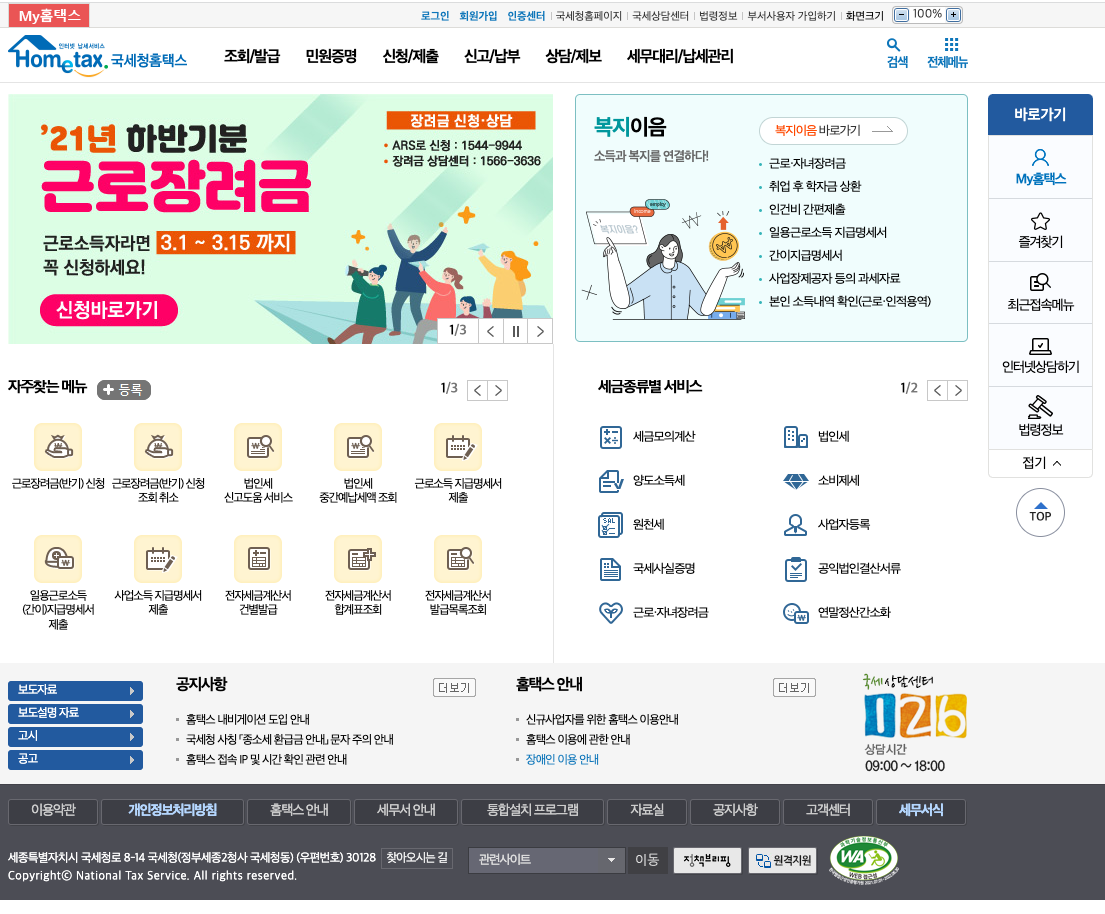This screenshot has height=914, width=1105.
Task: Click the TOP scroll-up circle button
Action: point(1040,512)
